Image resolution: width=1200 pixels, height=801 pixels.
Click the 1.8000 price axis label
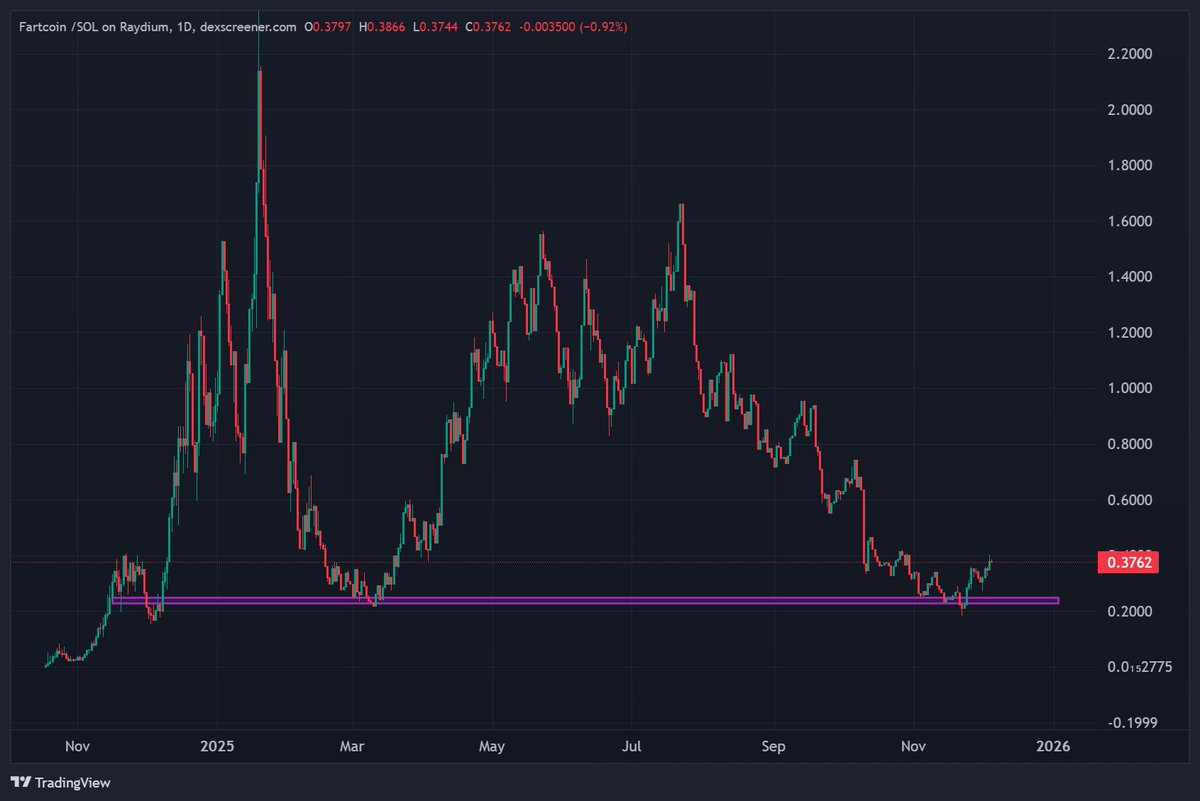click(x=1130, y=165)
